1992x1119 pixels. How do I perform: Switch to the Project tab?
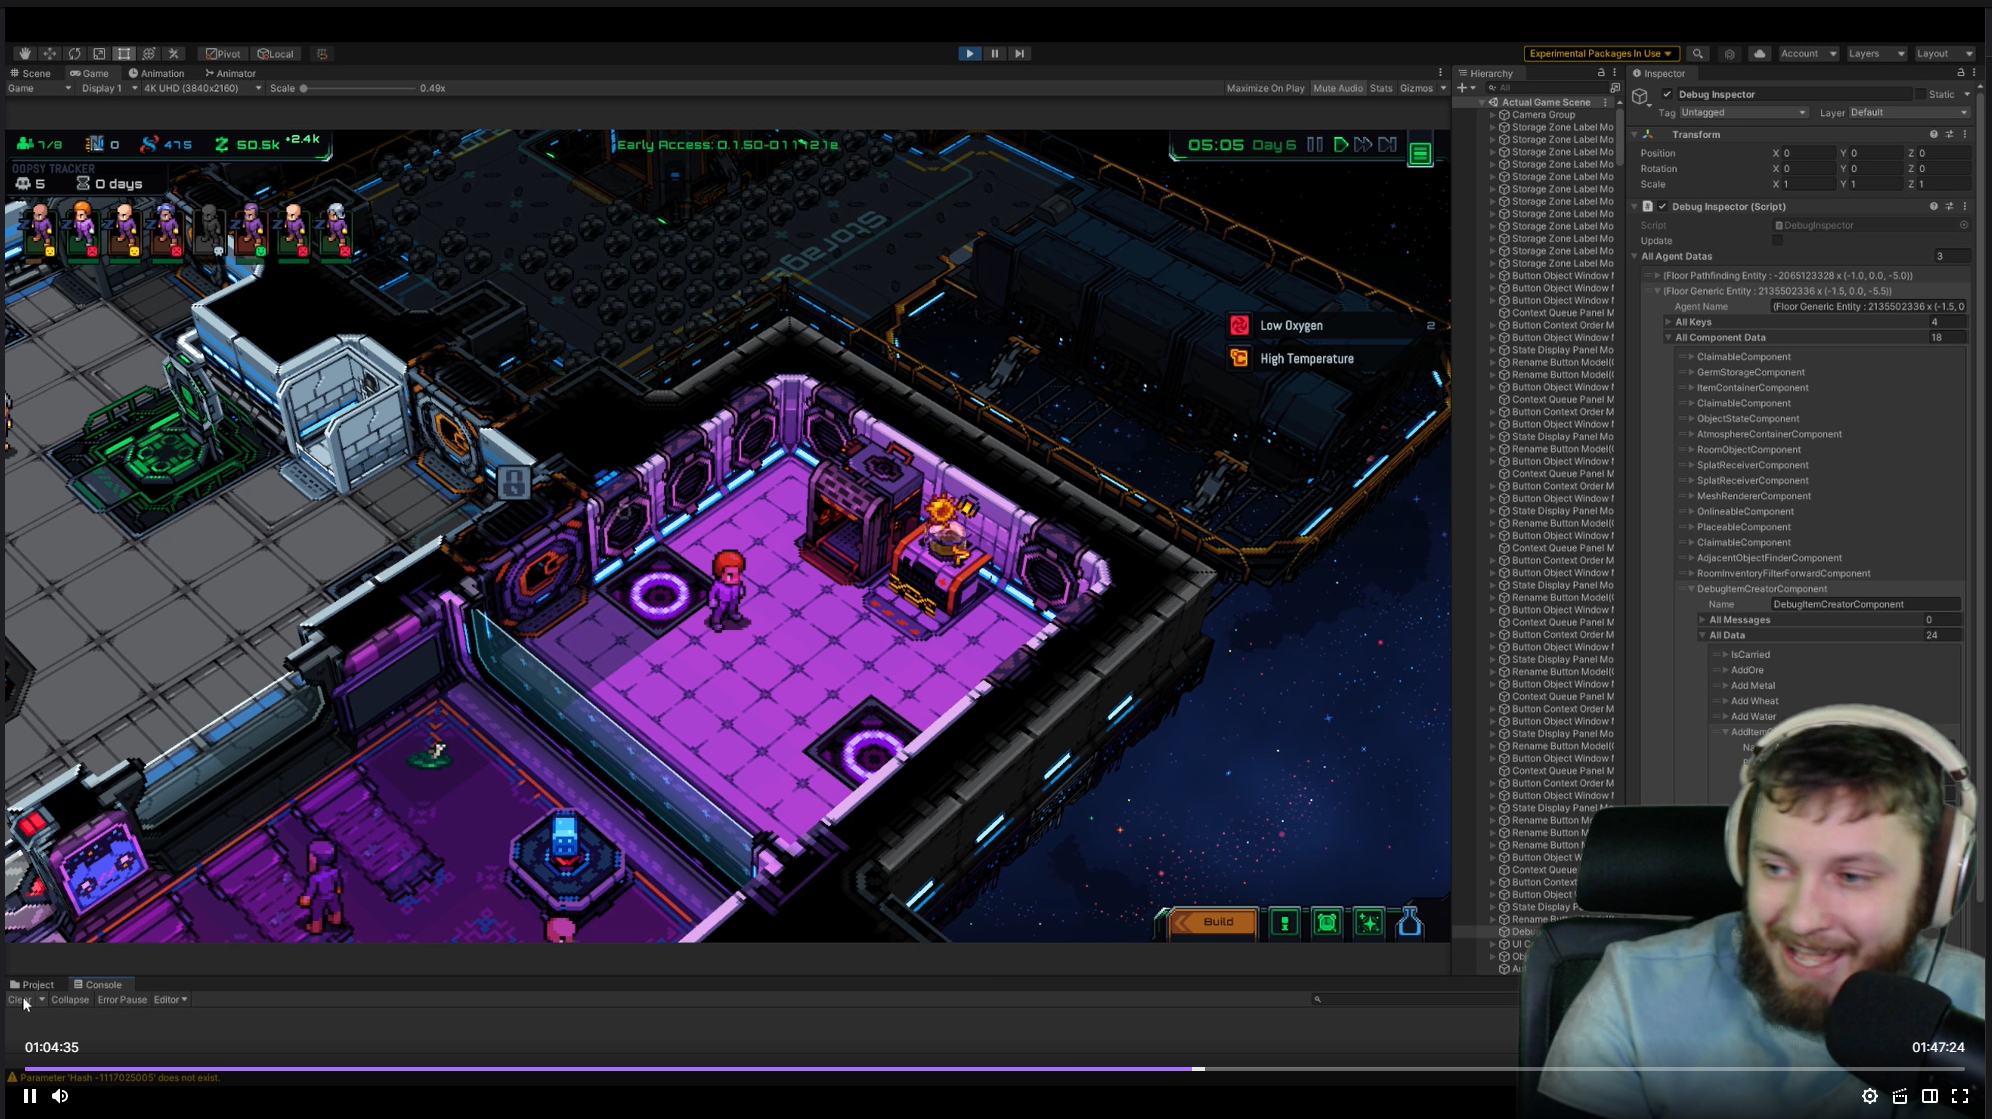coord(32,985)
